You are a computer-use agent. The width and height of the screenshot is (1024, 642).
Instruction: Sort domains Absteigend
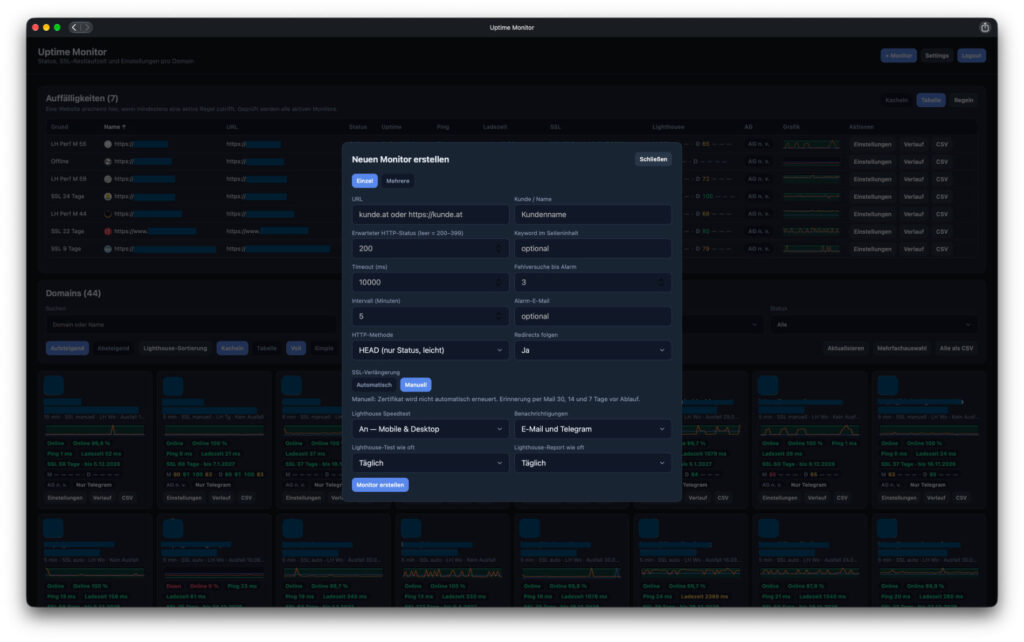[x=113, y=348]
